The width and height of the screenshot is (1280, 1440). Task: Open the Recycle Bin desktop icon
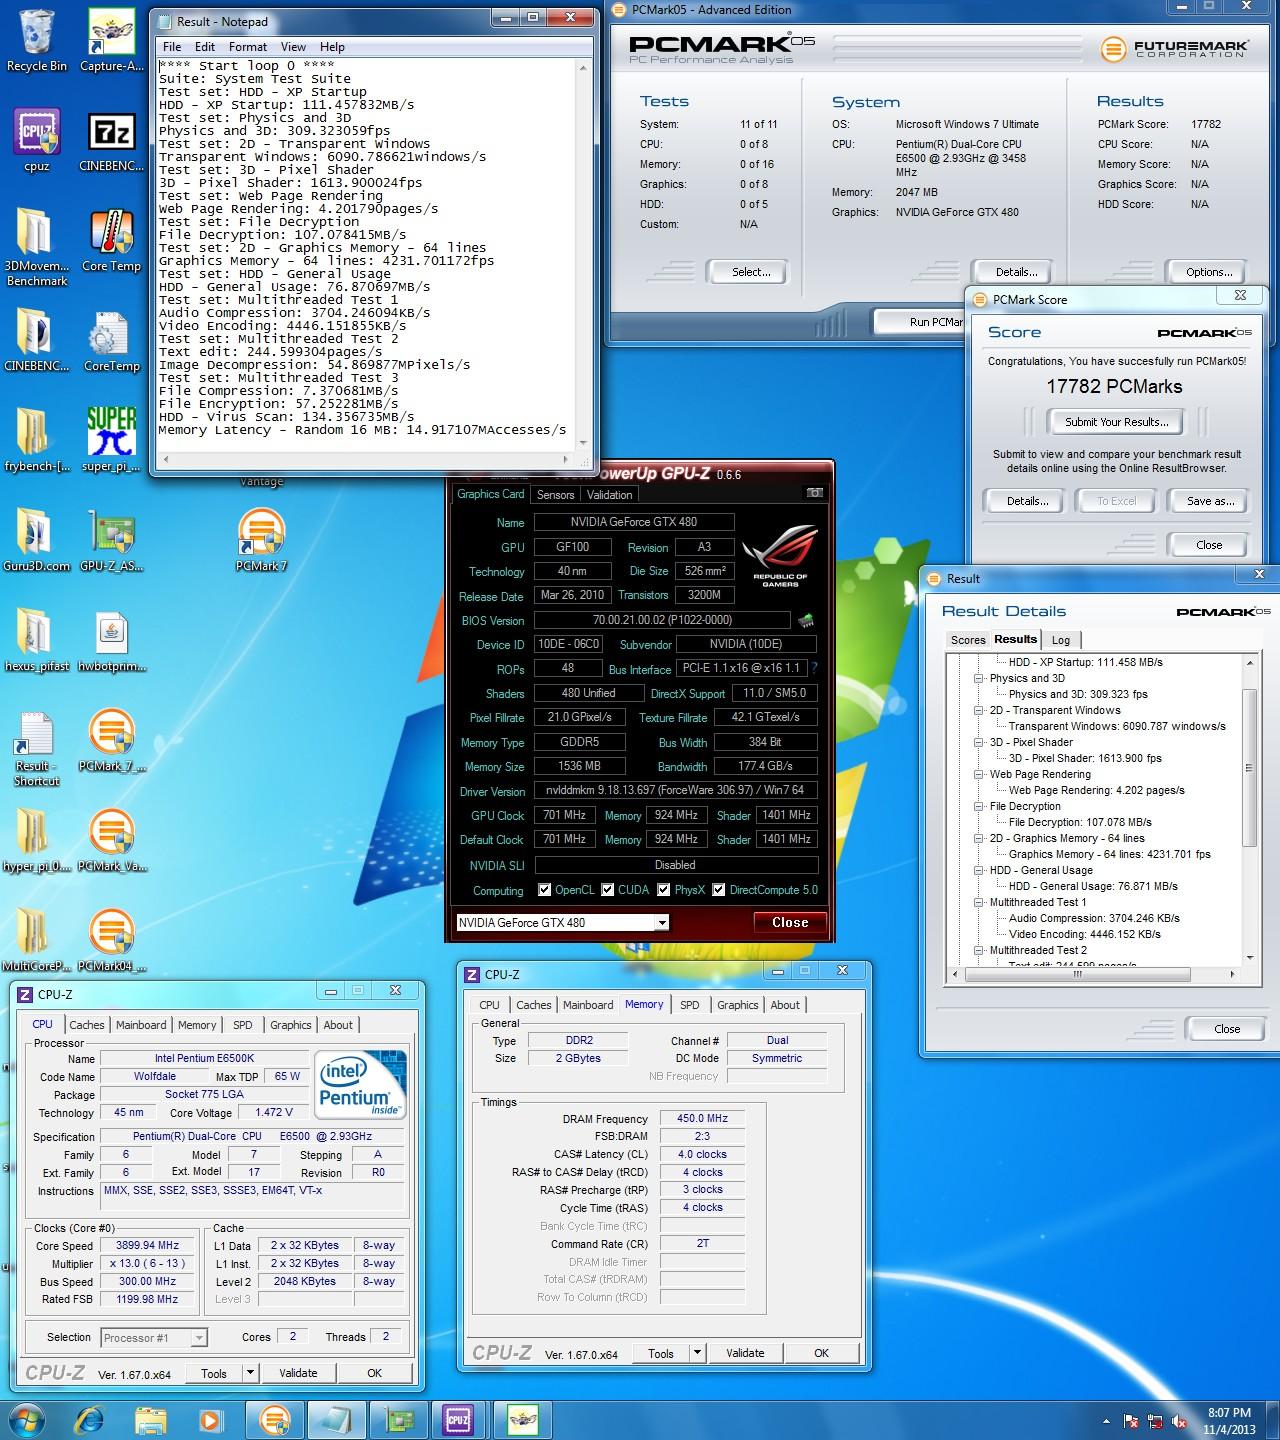(x=37, y=40)
